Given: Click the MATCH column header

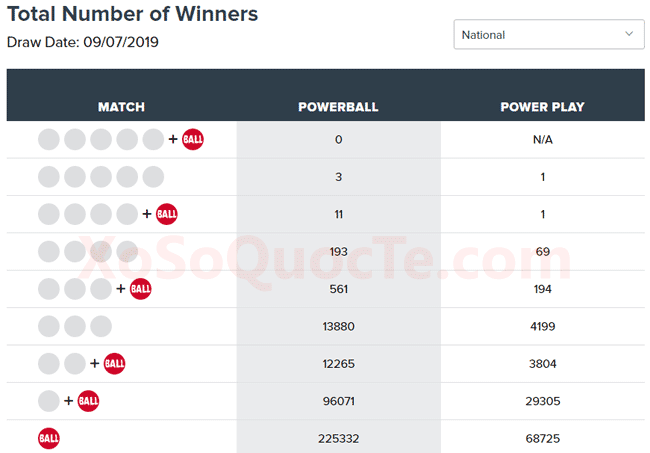Looking at the screenshot, I should click(x=121, y=107).
